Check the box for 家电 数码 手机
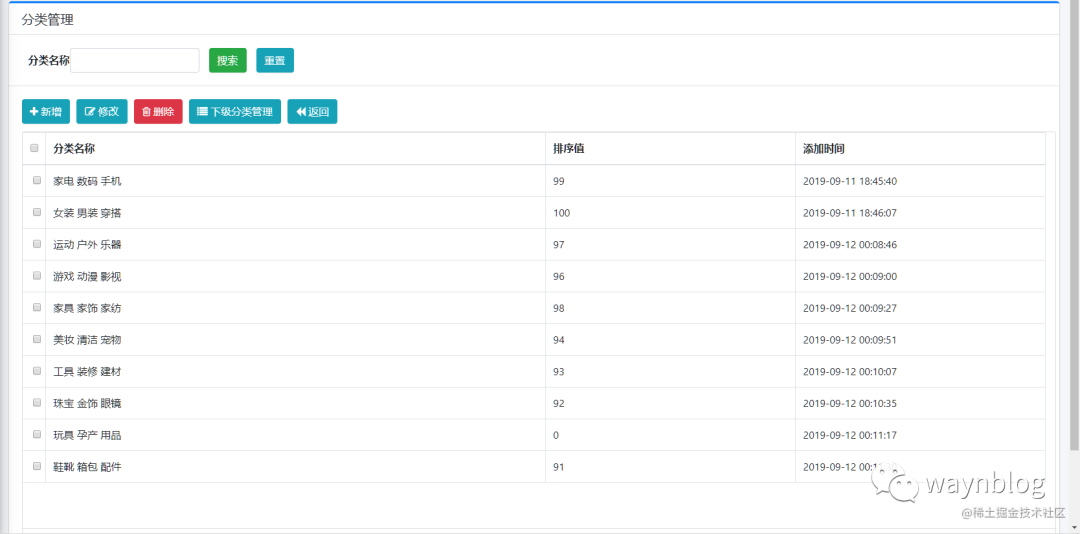 [x=37, y=181]
